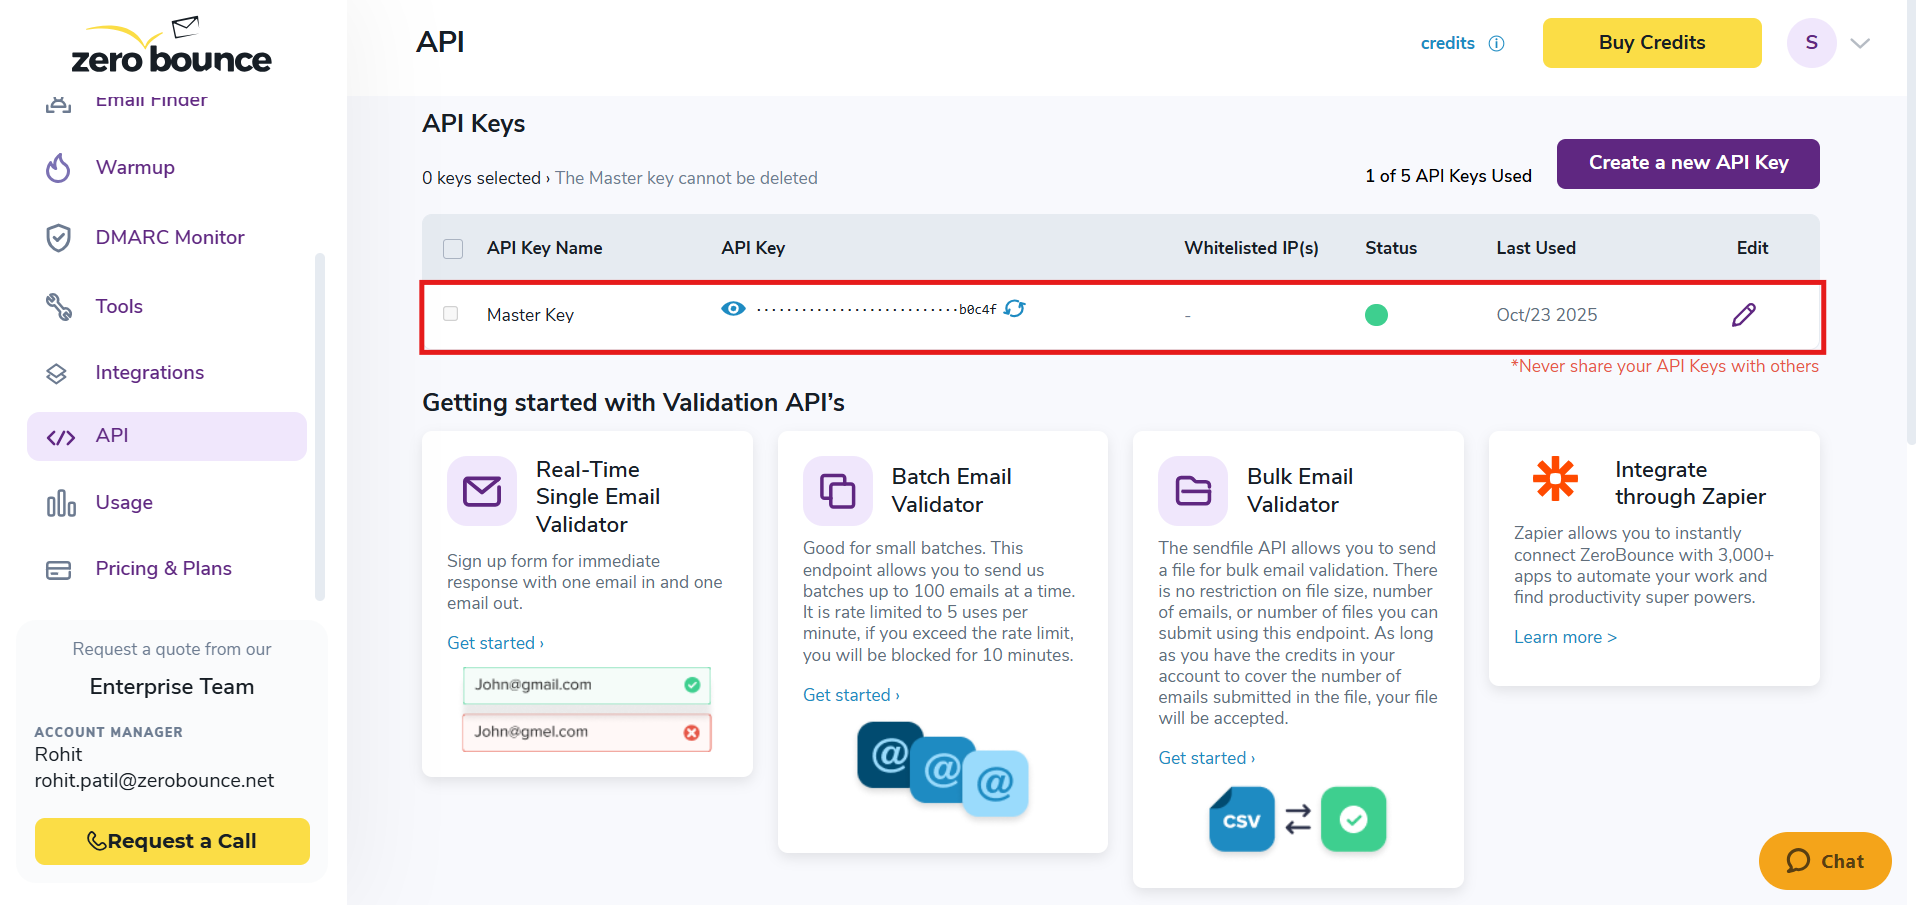This screenshot has width=1916, height=905.
Task: Reveal the Master Key with eye icon
Action: (x=733, y=309)
